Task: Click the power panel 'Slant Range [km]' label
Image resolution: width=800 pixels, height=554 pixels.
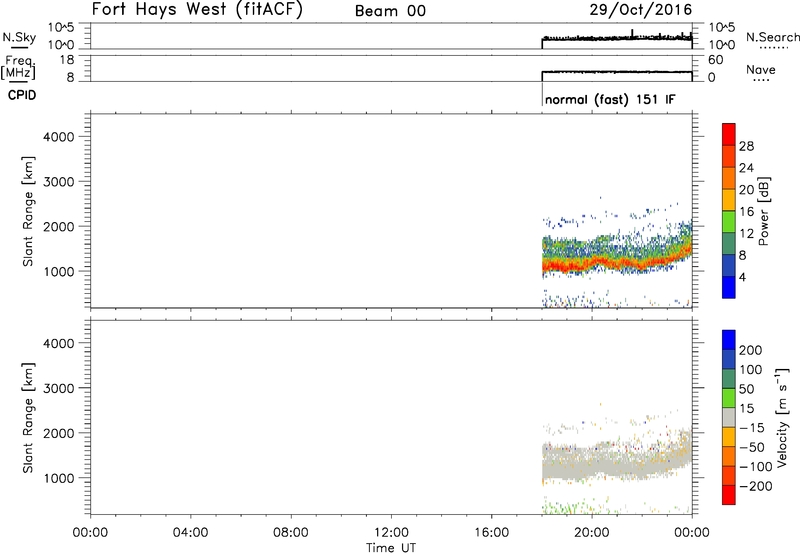Action: 28,211
